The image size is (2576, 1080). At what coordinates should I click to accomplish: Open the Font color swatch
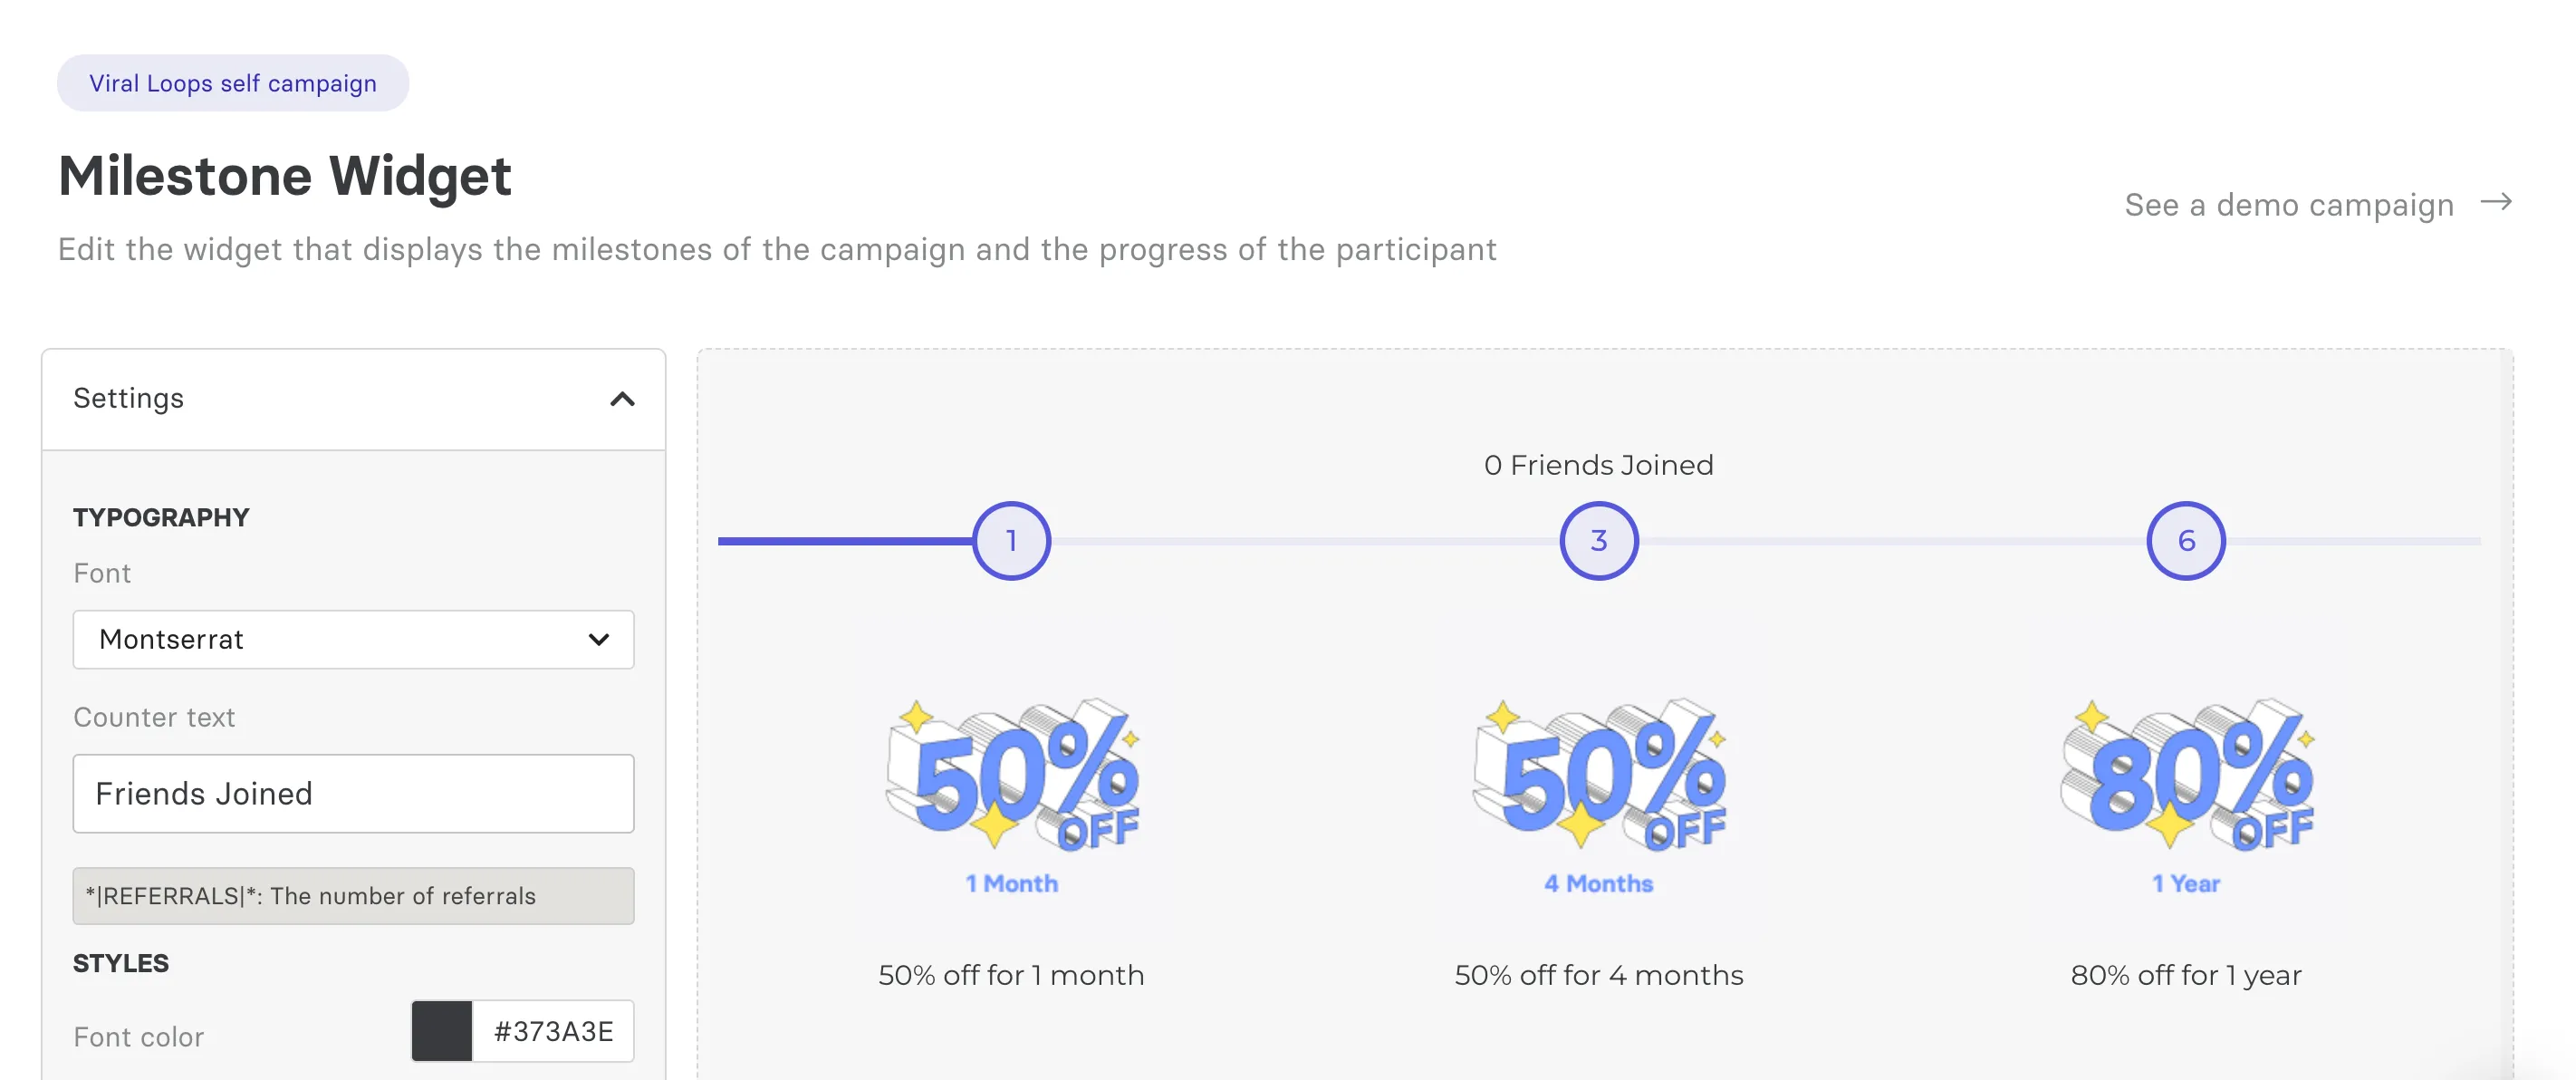[x=442, y=1031]
